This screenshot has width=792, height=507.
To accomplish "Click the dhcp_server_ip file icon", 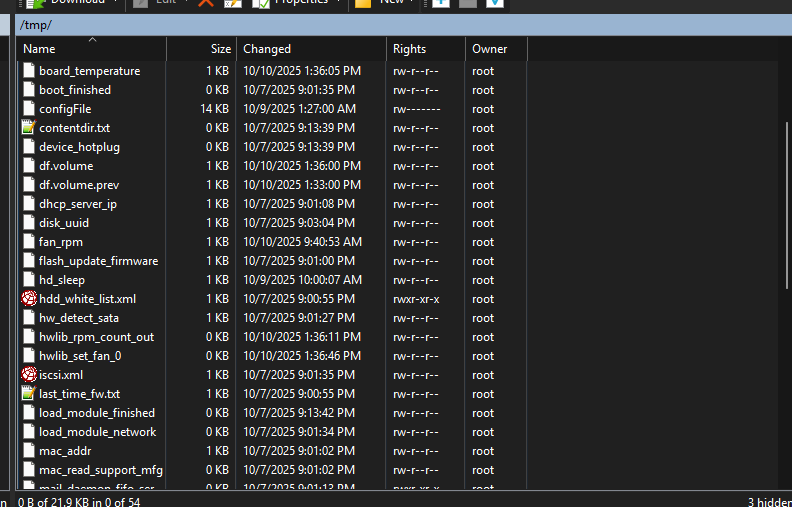I will pos(29,204).
